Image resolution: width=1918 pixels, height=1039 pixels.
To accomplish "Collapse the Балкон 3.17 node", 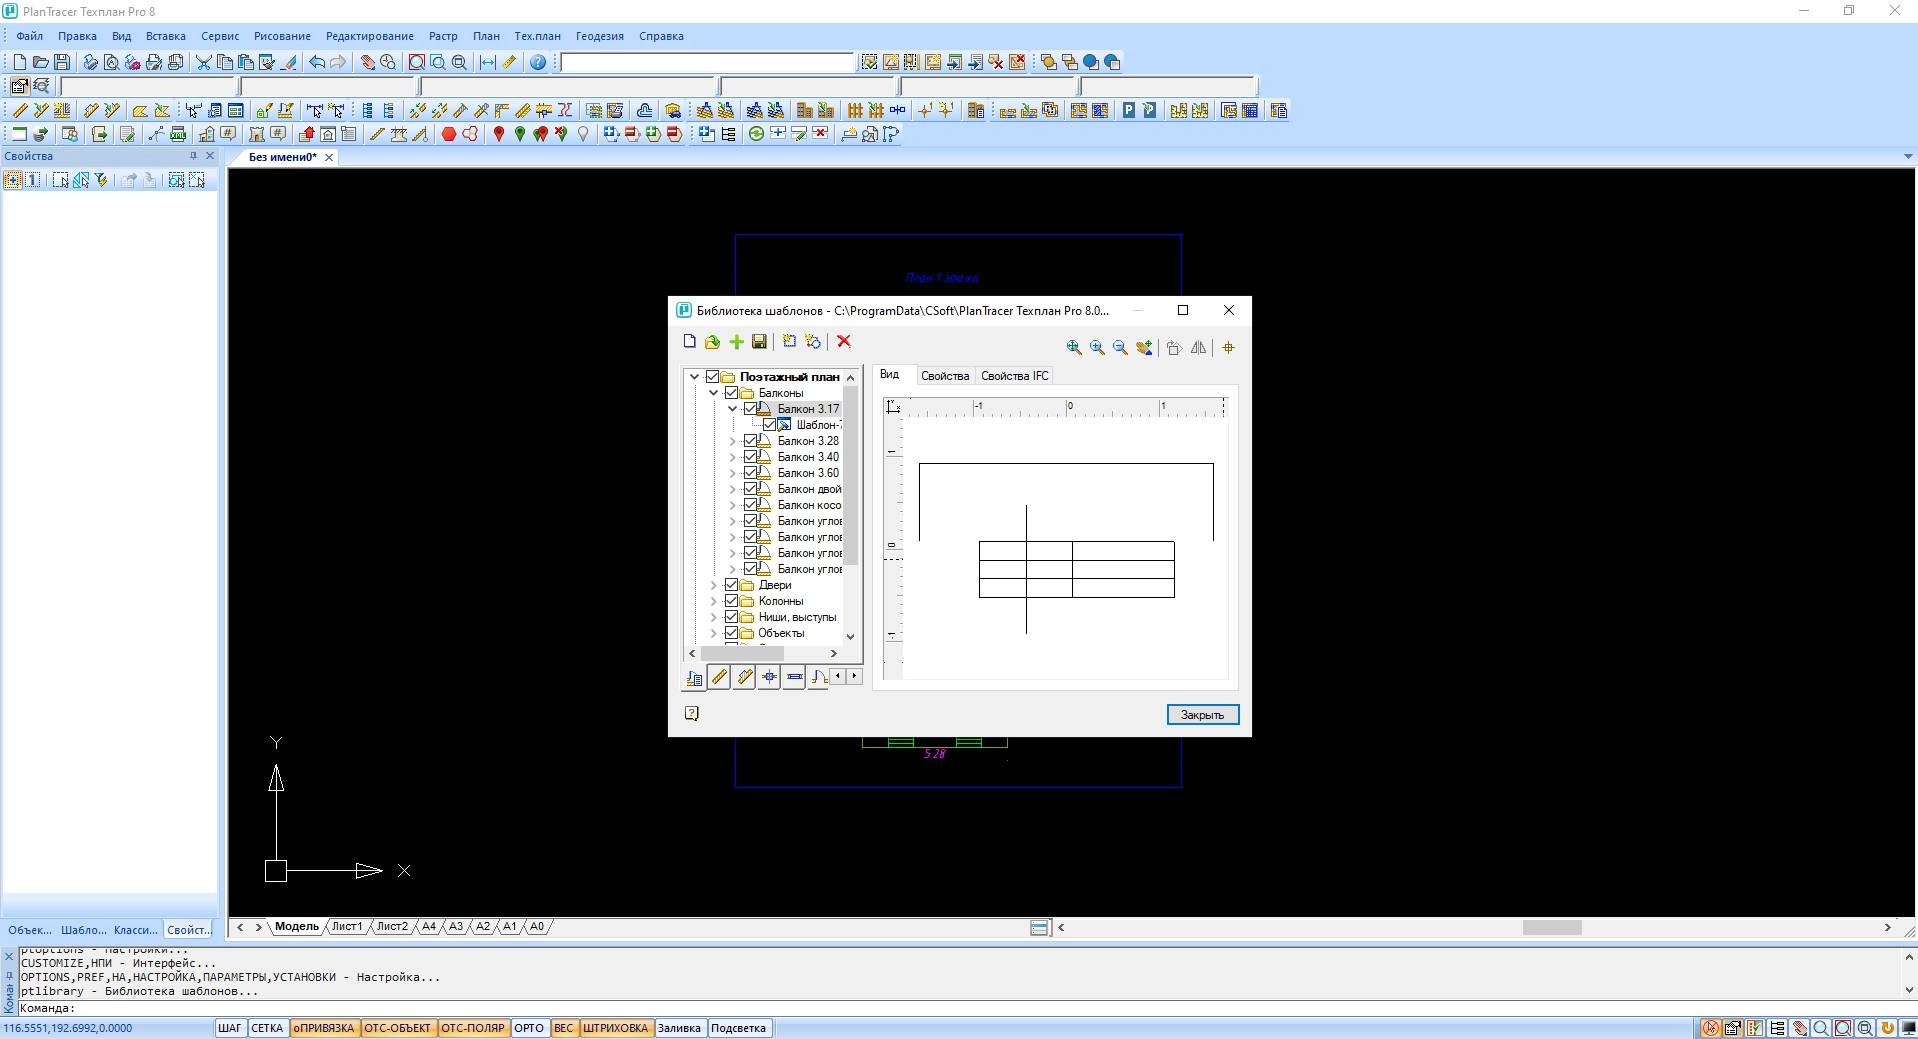I will click(x=732, y=409).
